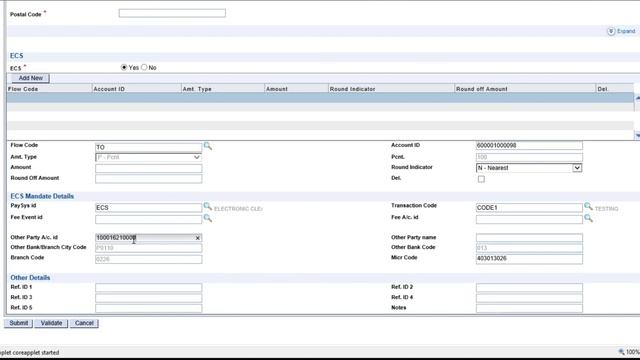Open Transaction Code lookup search icon
Screen dimensions: 640x360
(588, 206)
